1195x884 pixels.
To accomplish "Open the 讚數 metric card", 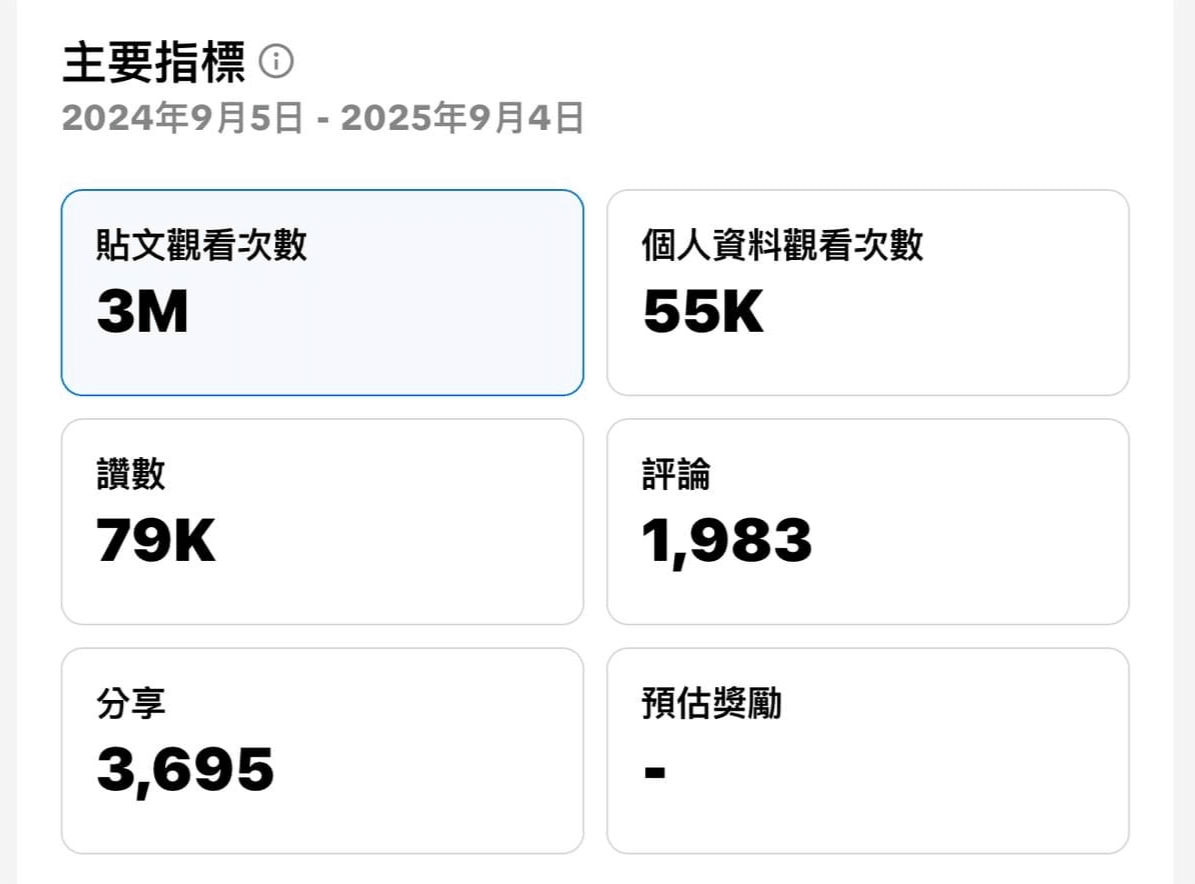I will tap(322, 522).
